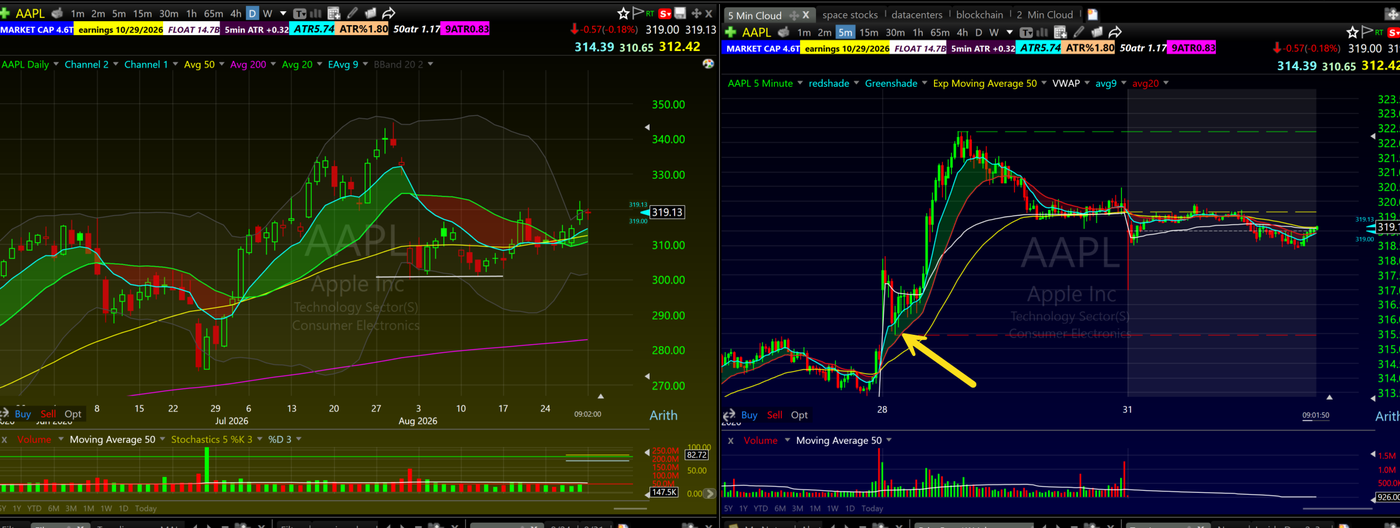
Task: Switch Daily chart to 15m timeframe
Action: pyautogui.click(x=142, y=14)
